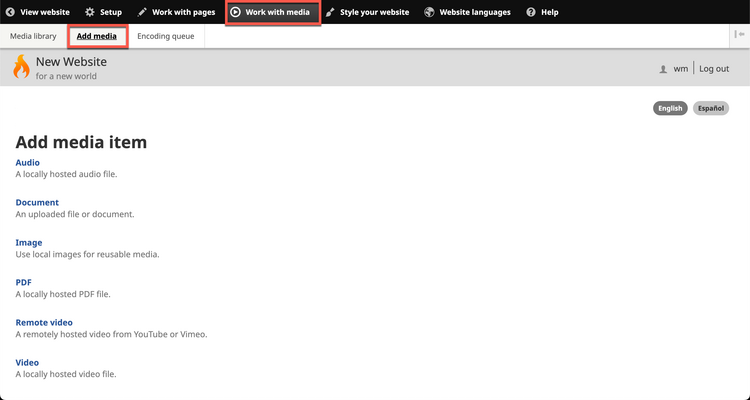Click the Work with pages pencil icon
This screenshot has height=400, width=750.
point(142,12)
